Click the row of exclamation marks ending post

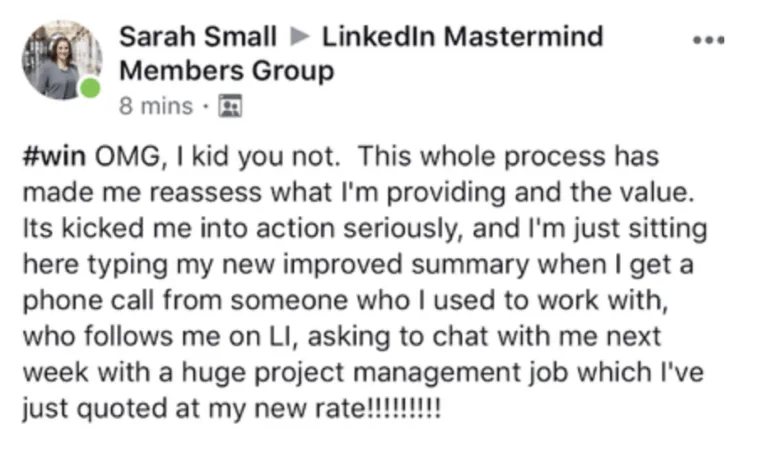pyautogui.click(x=404, y=408)
